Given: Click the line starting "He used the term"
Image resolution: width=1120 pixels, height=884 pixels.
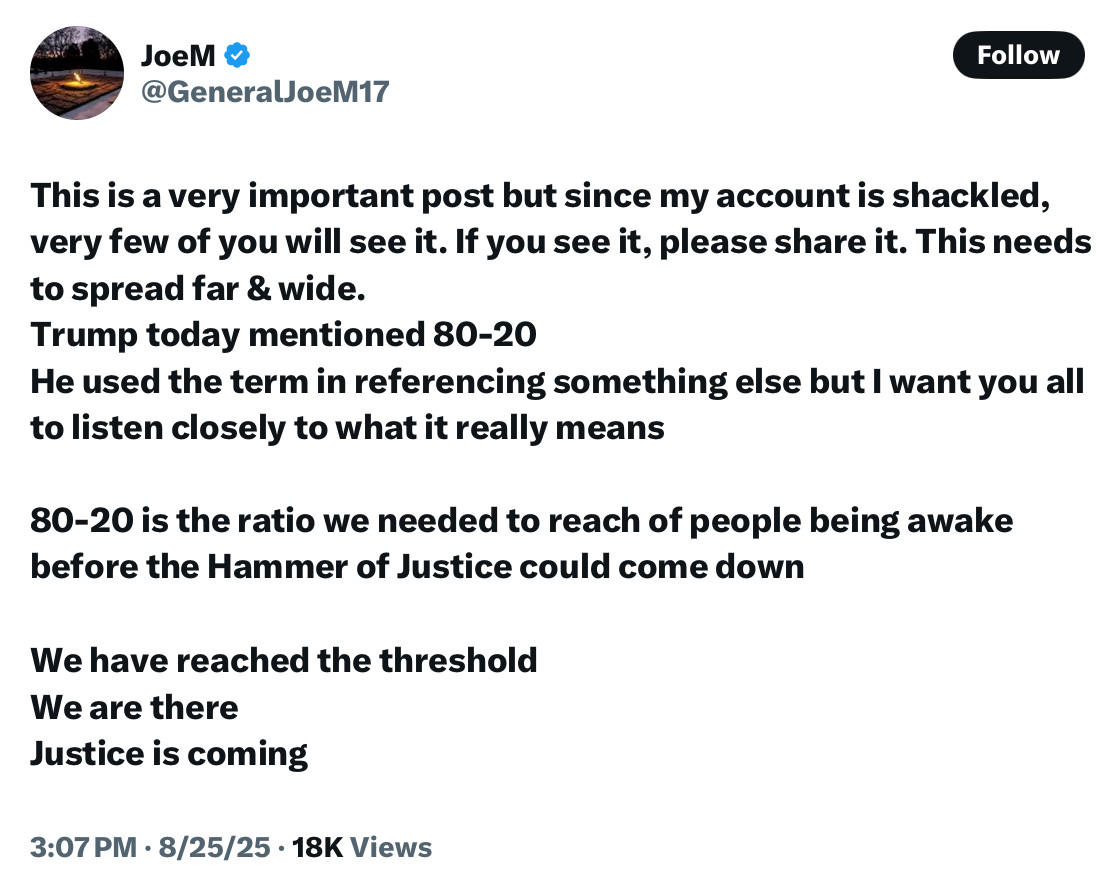Looking at the screenshot, I should coord(557,381).
